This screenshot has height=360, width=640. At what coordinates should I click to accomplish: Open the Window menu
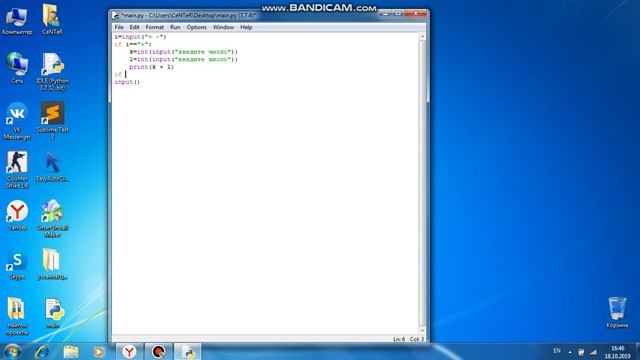(x=223, y=27)
